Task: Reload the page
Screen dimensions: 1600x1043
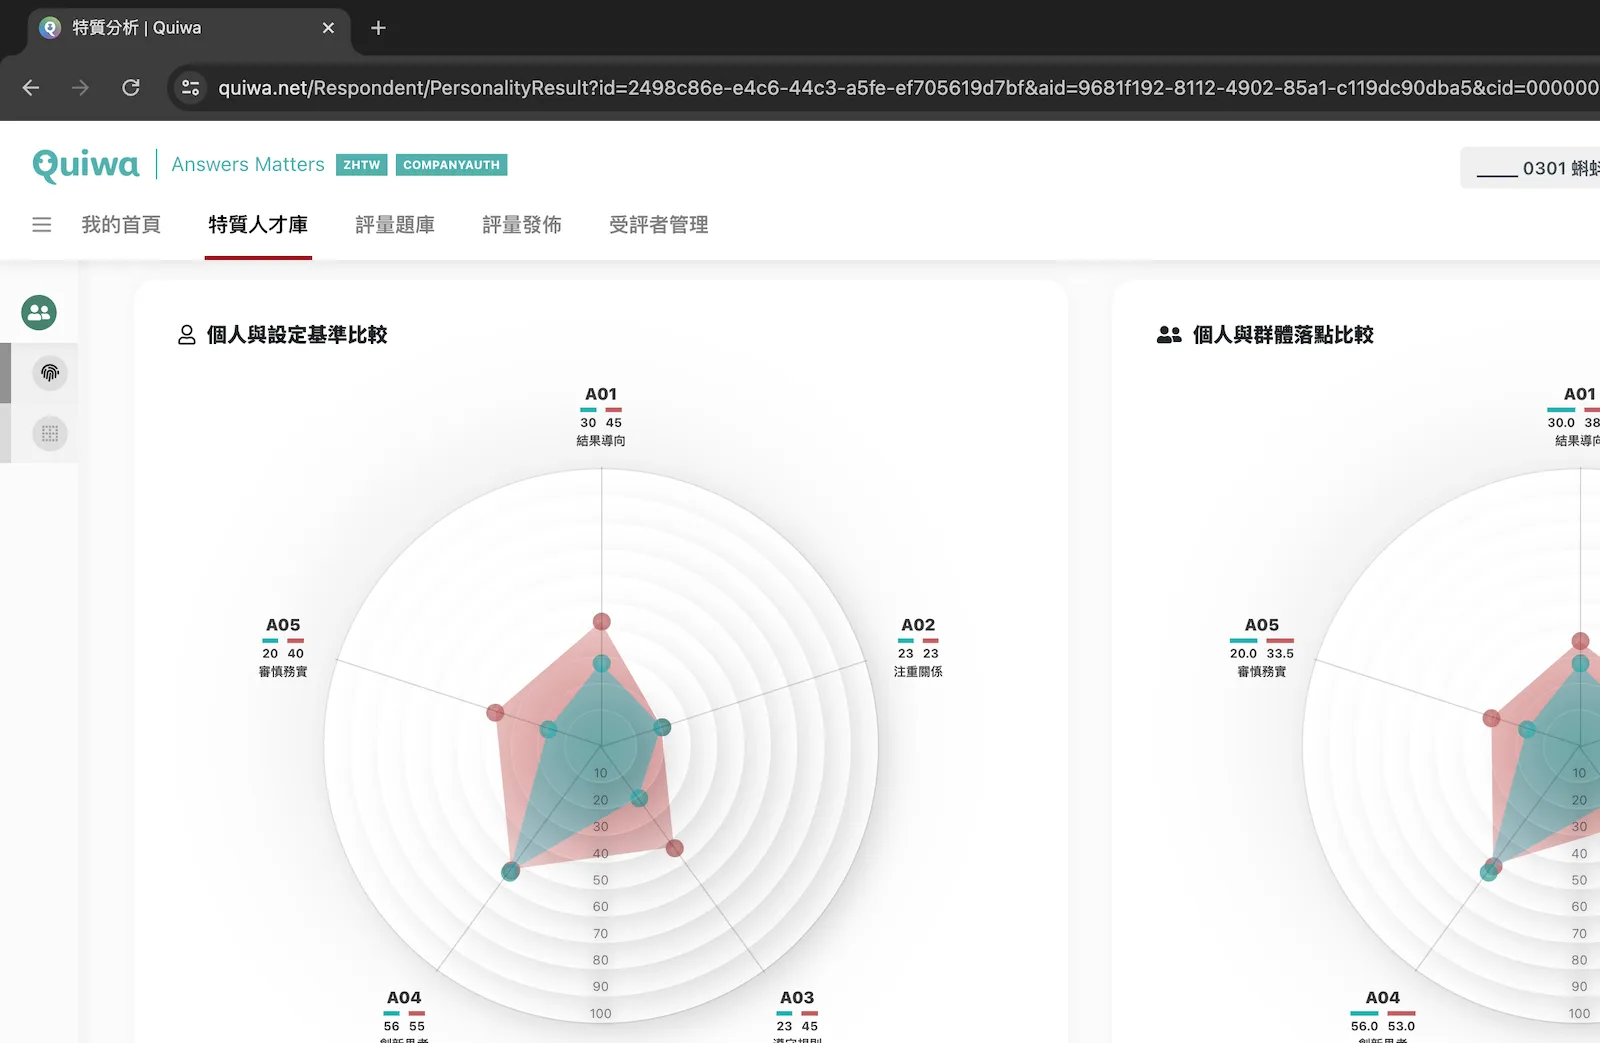Action: 131,88
